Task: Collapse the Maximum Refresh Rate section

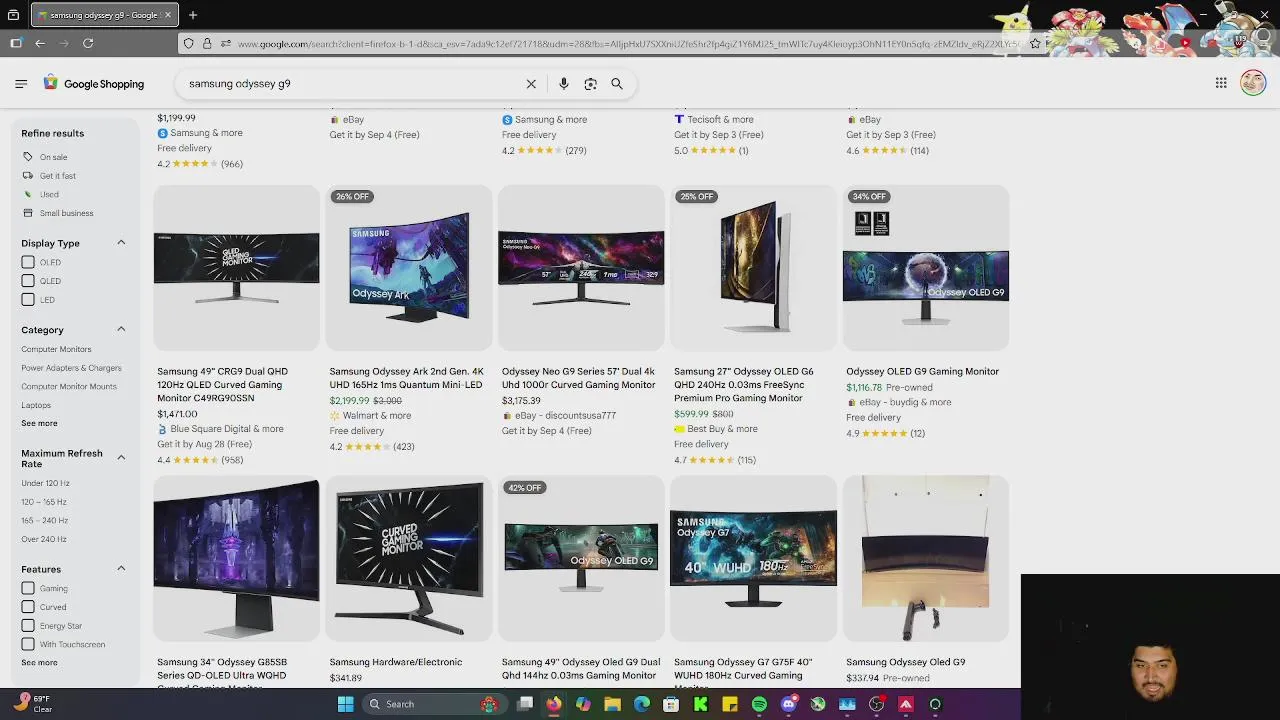Action: 121,457
